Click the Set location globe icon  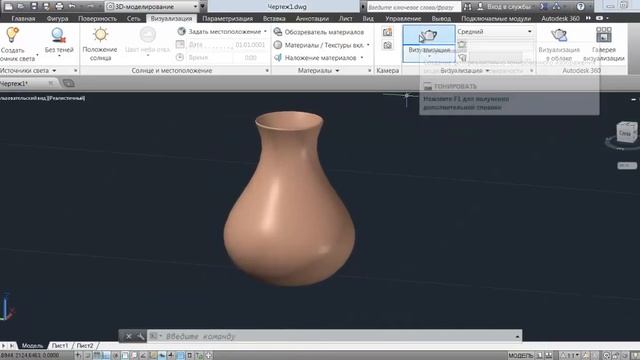tap(182, 31)
